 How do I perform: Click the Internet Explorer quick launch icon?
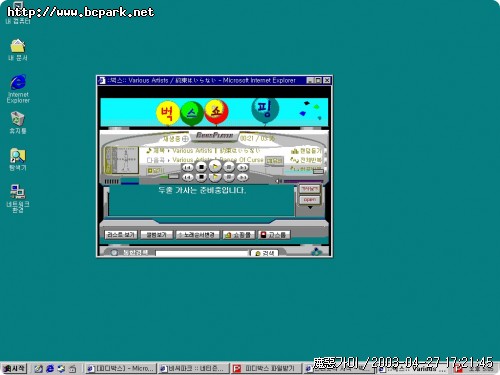(x=50, y=369)
